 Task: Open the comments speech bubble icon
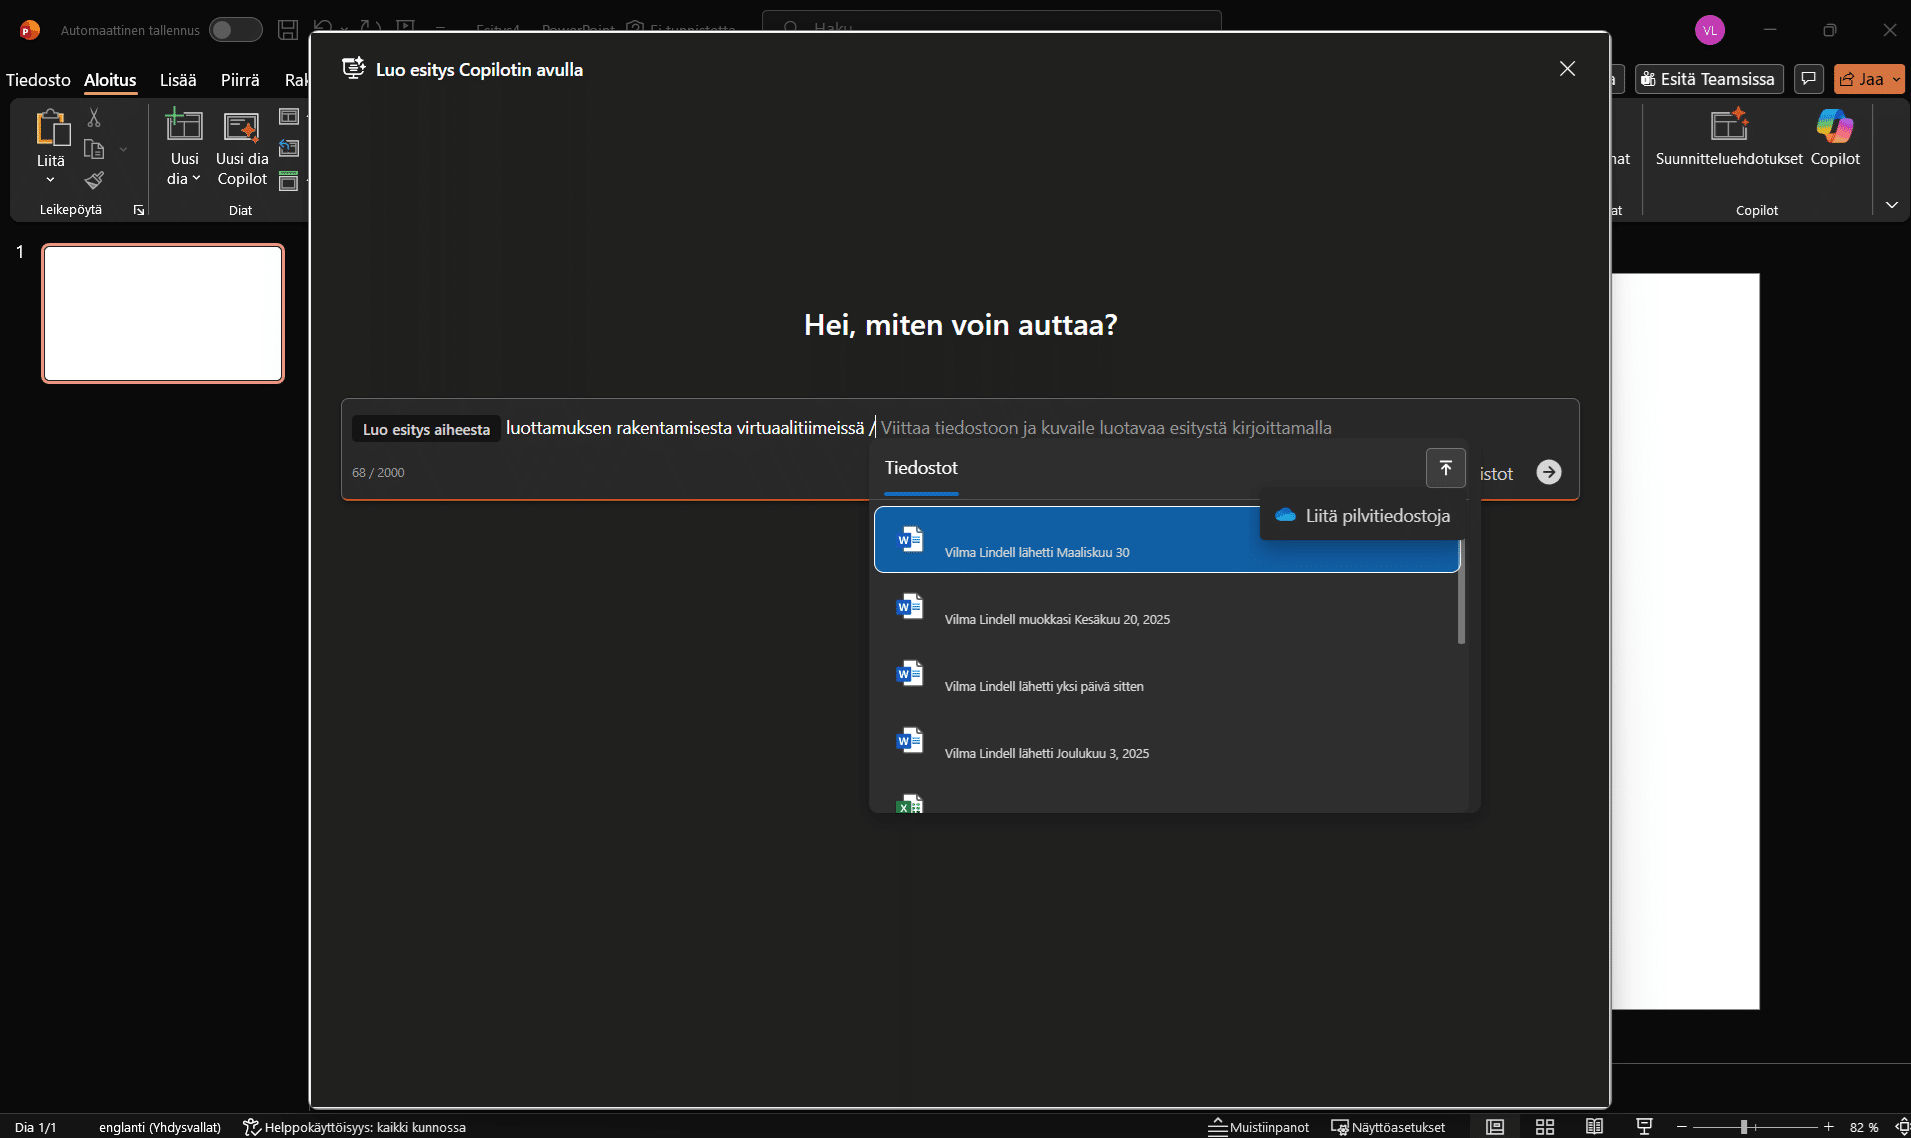point(1808,79)
